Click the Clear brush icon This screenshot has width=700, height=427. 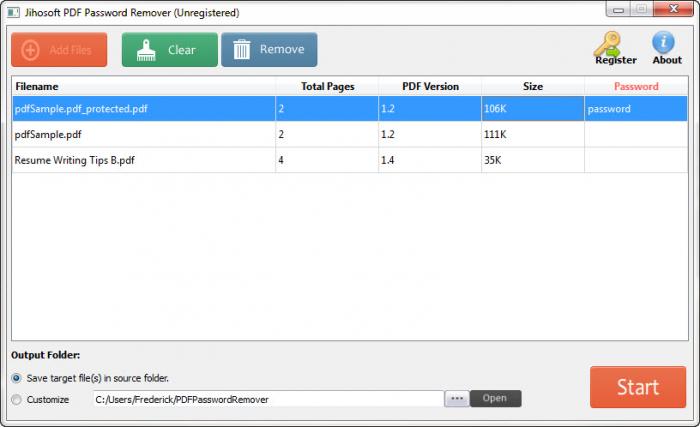click(144, 50)
